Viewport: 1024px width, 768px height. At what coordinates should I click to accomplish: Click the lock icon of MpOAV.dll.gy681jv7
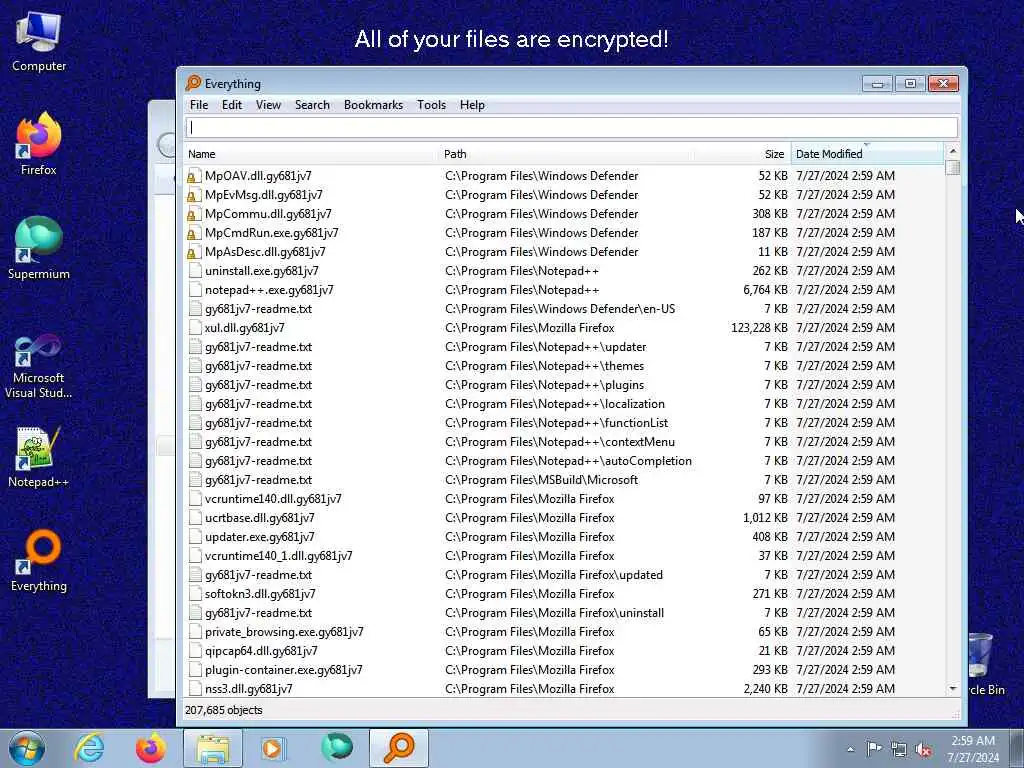pos(193,176)
